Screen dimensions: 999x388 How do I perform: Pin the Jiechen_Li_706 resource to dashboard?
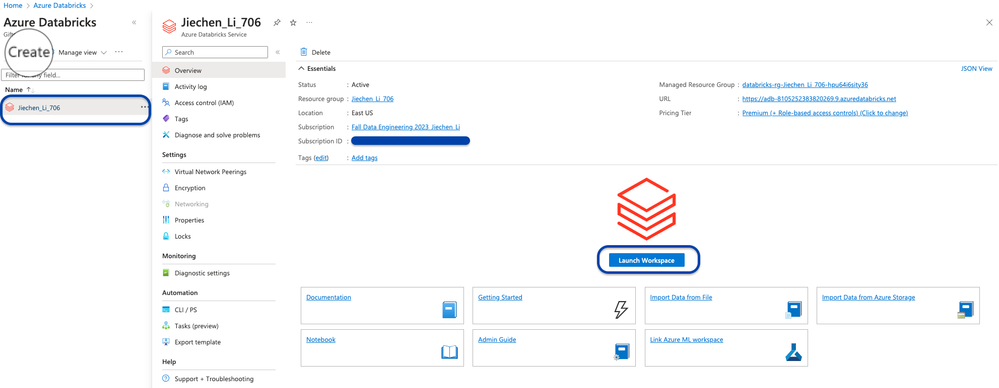coord(277,22)
